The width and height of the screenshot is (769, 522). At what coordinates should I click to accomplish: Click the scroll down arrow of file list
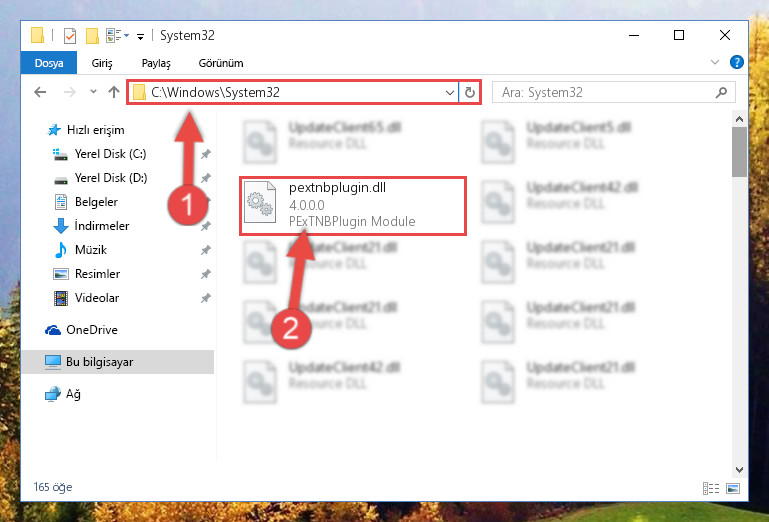point(740,470)
